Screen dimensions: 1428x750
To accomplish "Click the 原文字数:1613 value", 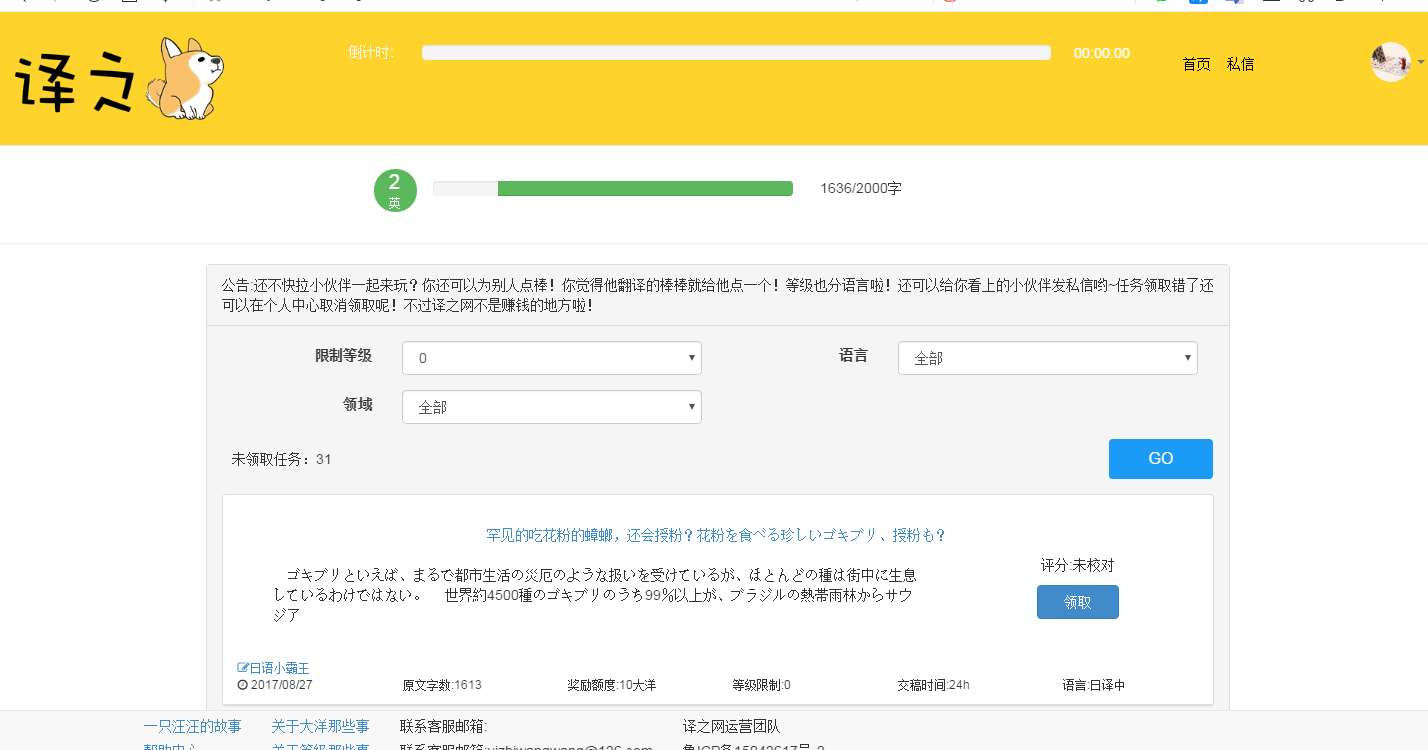I will [x=442, y=685].
